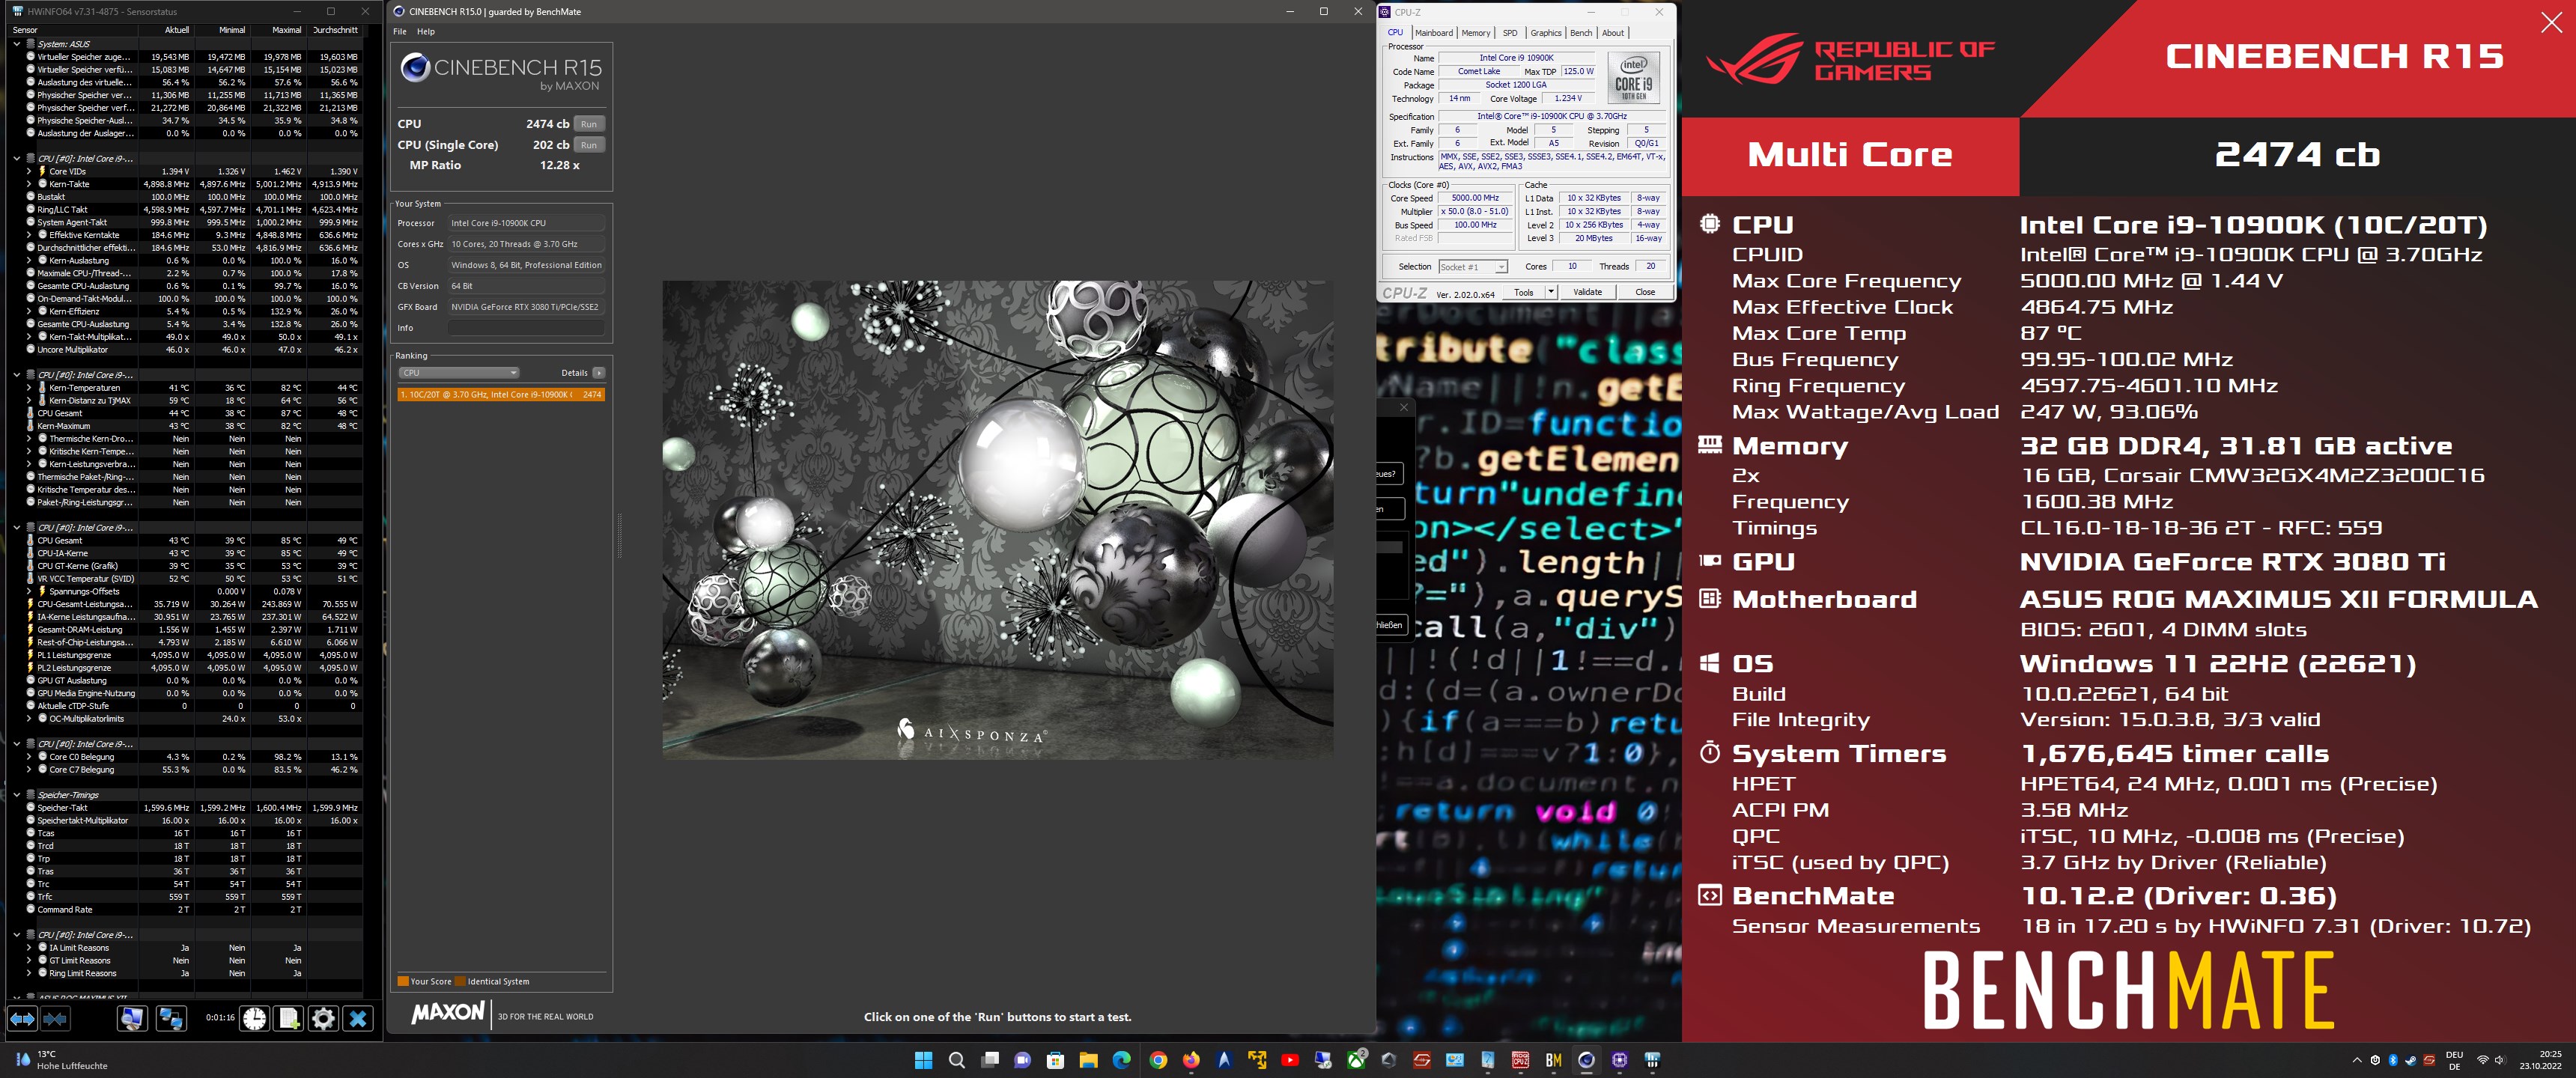The height and width of the screenshot is (1078, 2576).
Task: Run Cinebench CPU Single Core test
Action: [x=589, y=145]
